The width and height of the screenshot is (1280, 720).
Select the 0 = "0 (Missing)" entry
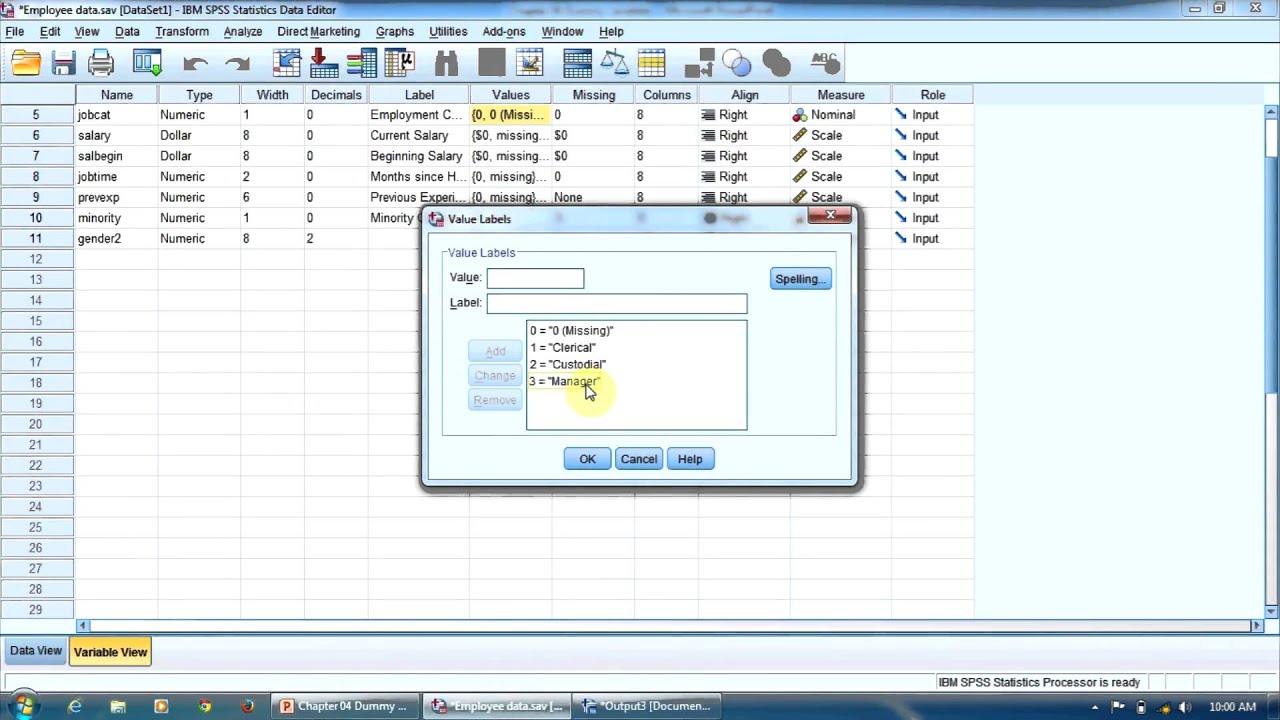pos(571,331)
